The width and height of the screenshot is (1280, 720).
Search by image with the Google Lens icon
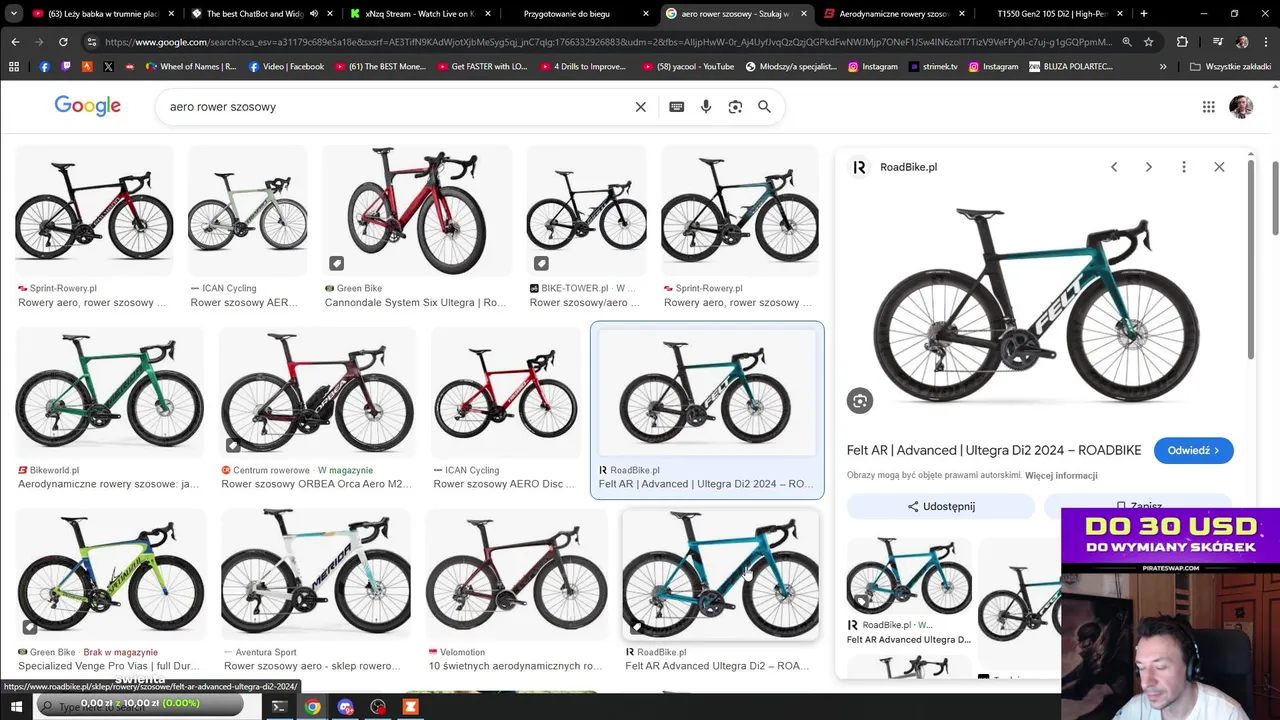click(x=735, y=107)
